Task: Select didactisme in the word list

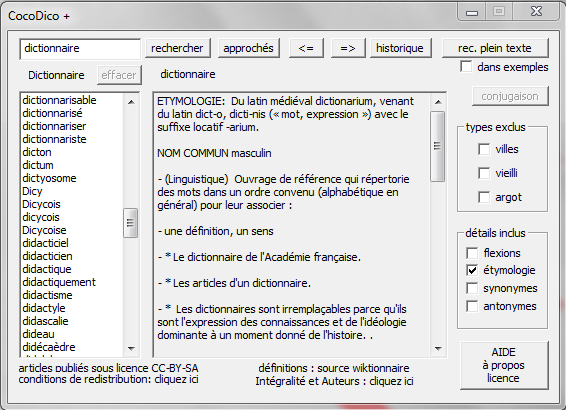Action: click(x=47, y=295)
